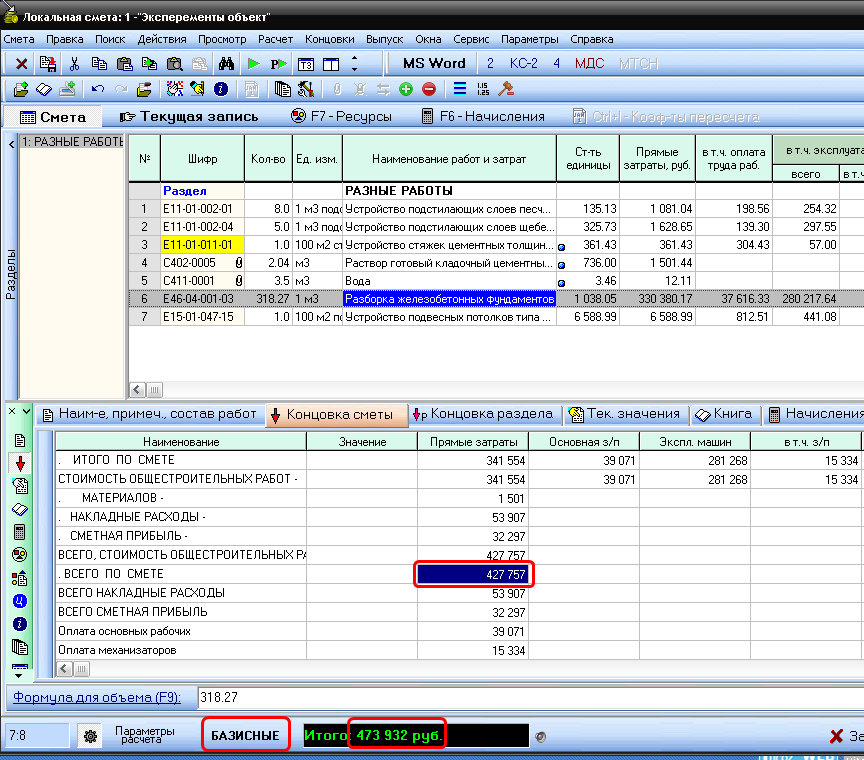864x760 pixels.
Task: Open the Концовка раздела tab
Action: (483, 414)
